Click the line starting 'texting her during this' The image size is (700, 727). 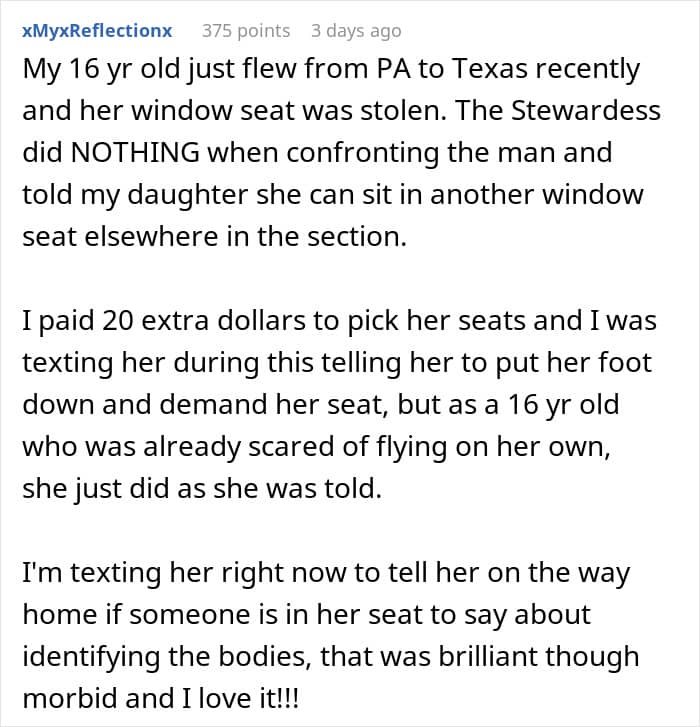tap(337, 362)
